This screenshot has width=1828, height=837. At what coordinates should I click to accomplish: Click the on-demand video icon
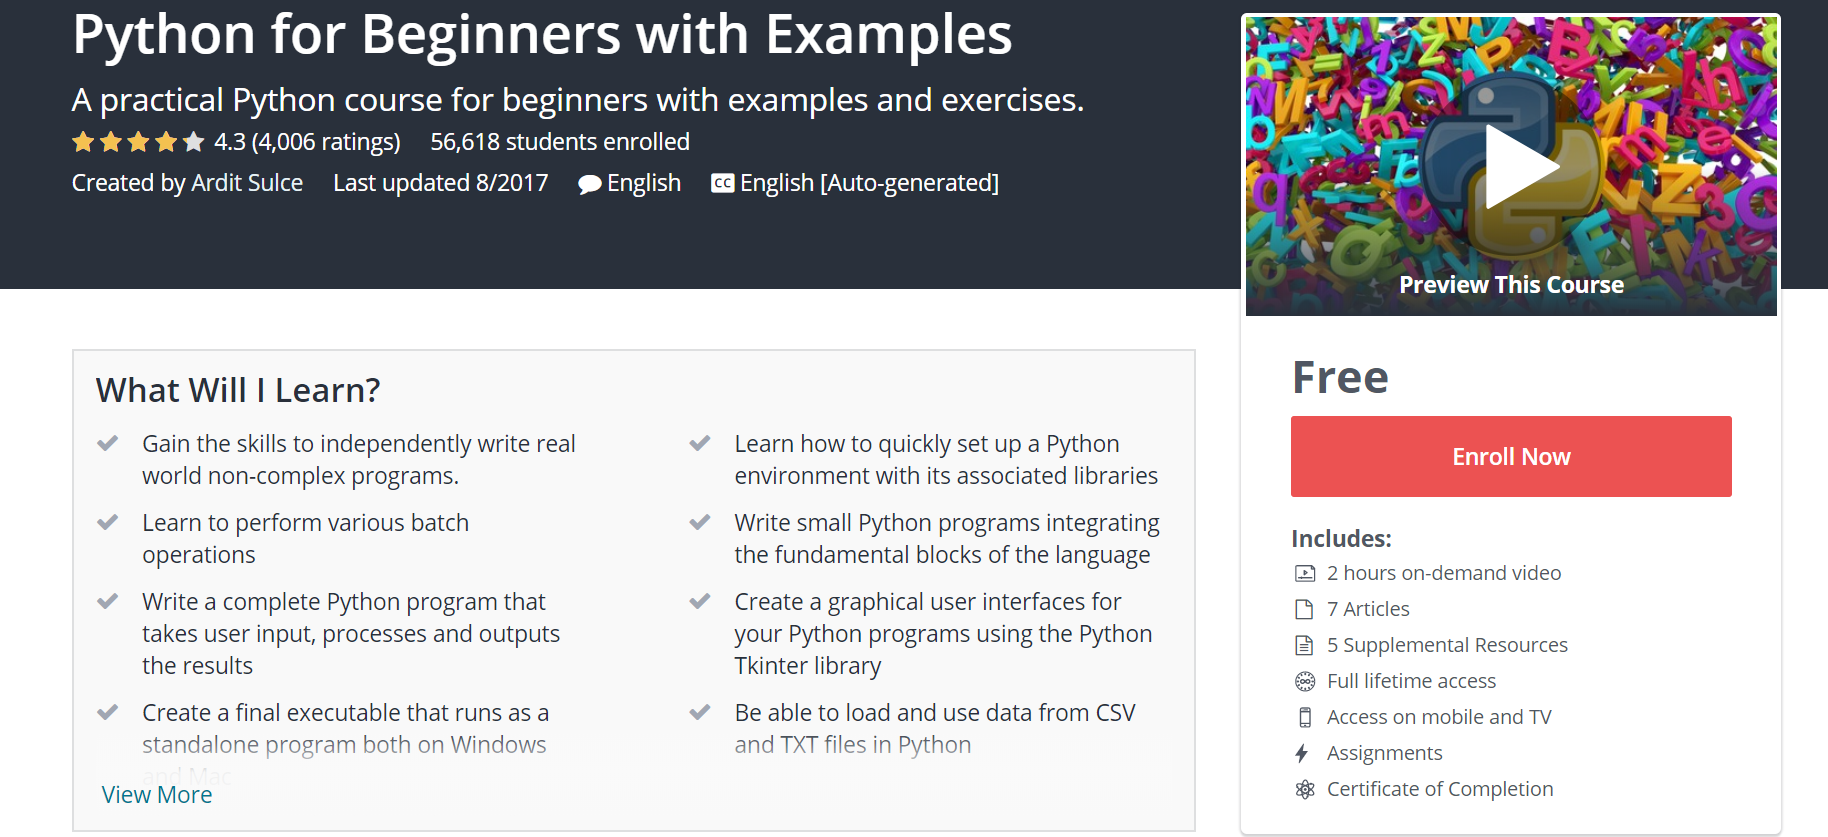(1305, 573)
